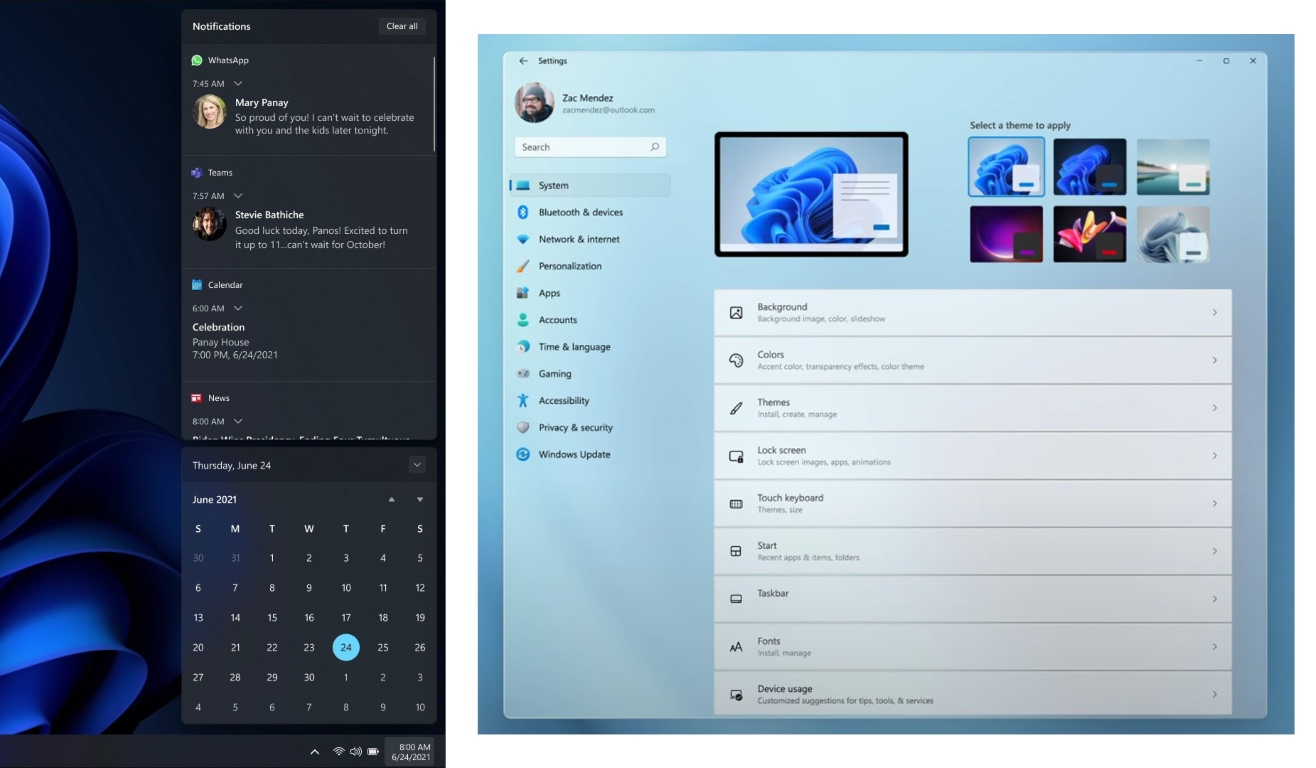Open Themes settings via its chevron arrow

point(1215,408)
